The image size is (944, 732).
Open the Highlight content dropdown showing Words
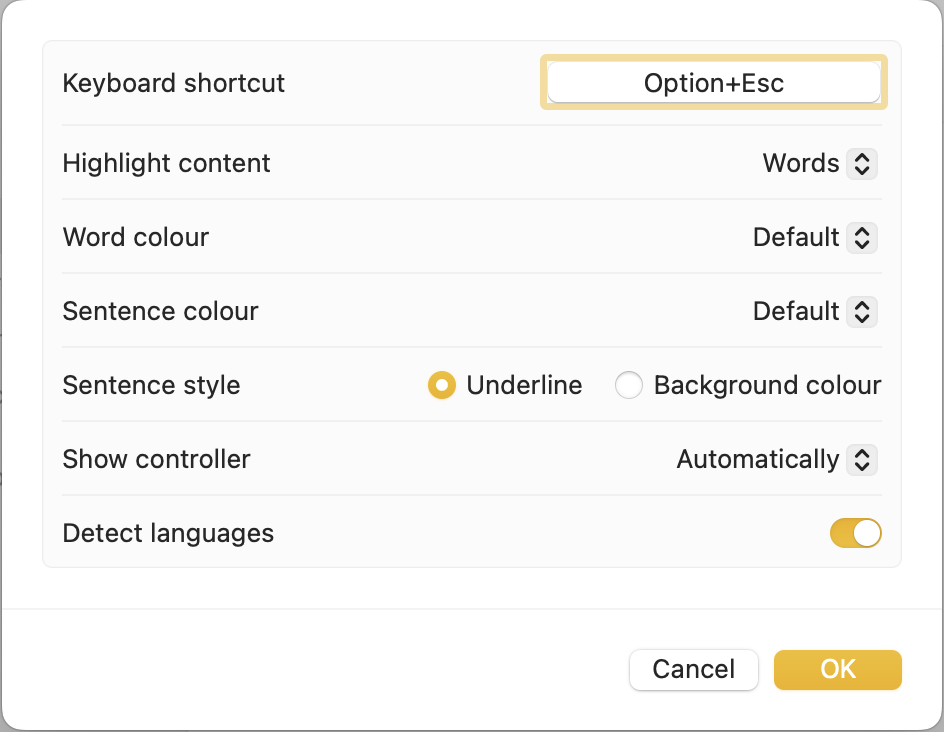tap(801, 164)
